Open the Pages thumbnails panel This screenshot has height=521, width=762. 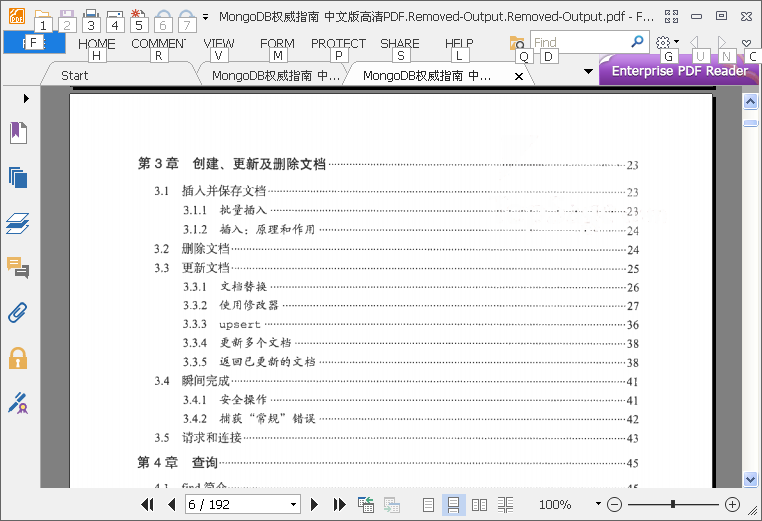pos(18,177)
